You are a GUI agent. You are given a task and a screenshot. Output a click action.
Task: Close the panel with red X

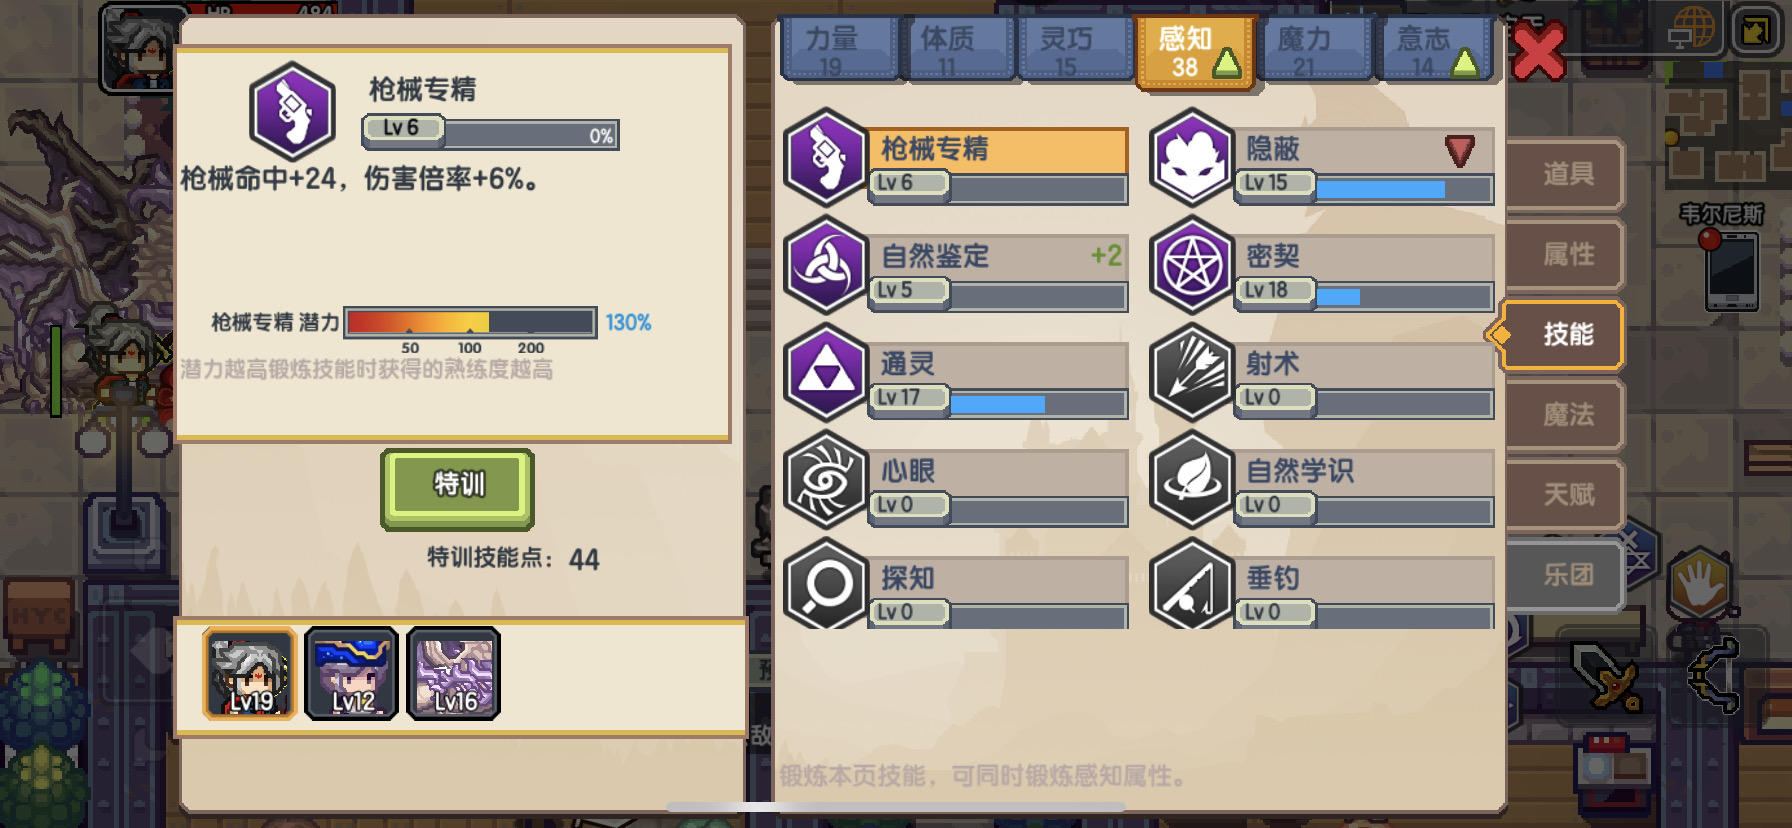click(1538, 52)
